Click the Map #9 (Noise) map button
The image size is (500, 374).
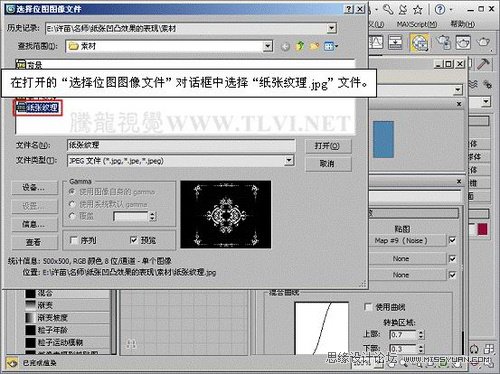click(407, 240)
